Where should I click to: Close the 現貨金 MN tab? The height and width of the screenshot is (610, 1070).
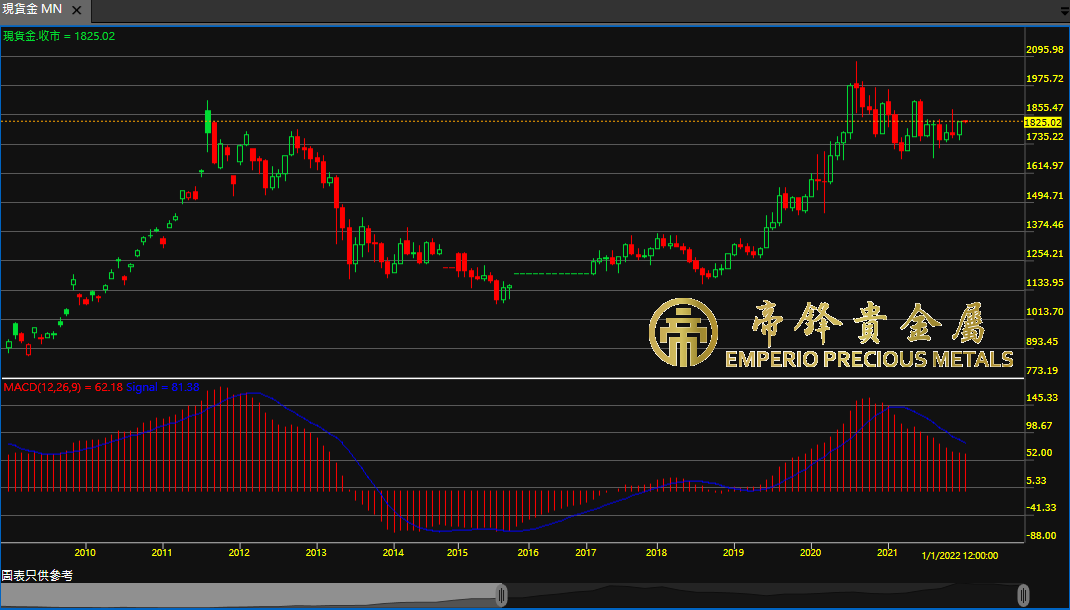point(76,10)
